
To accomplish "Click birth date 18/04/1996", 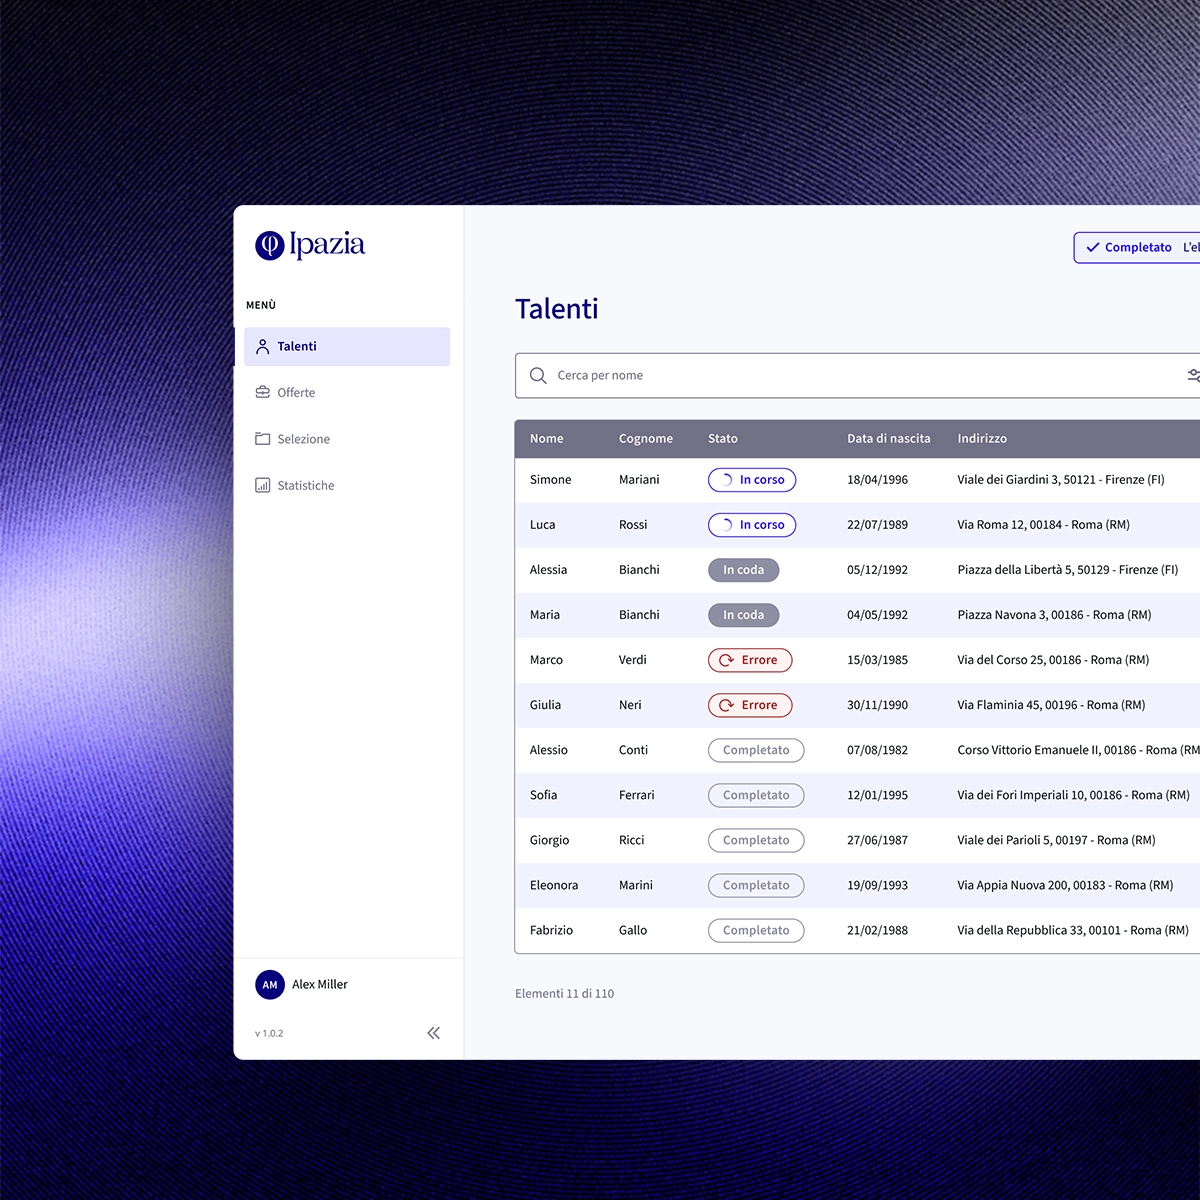I will pos(878,480).
